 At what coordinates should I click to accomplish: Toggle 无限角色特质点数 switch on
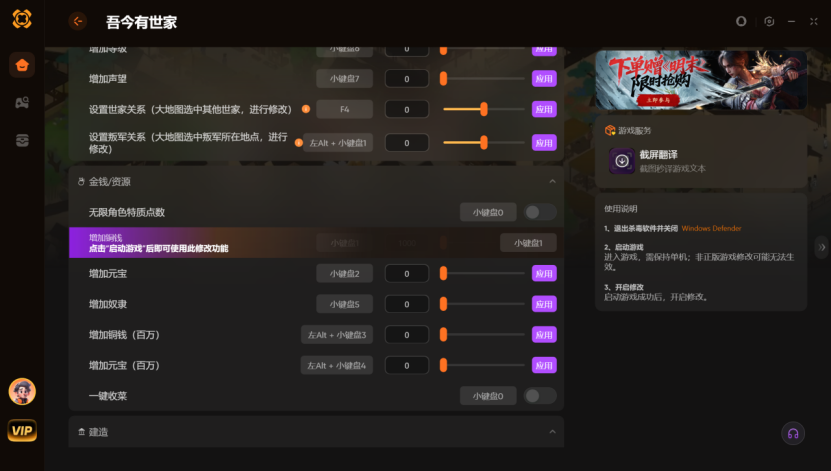[540, 212]
